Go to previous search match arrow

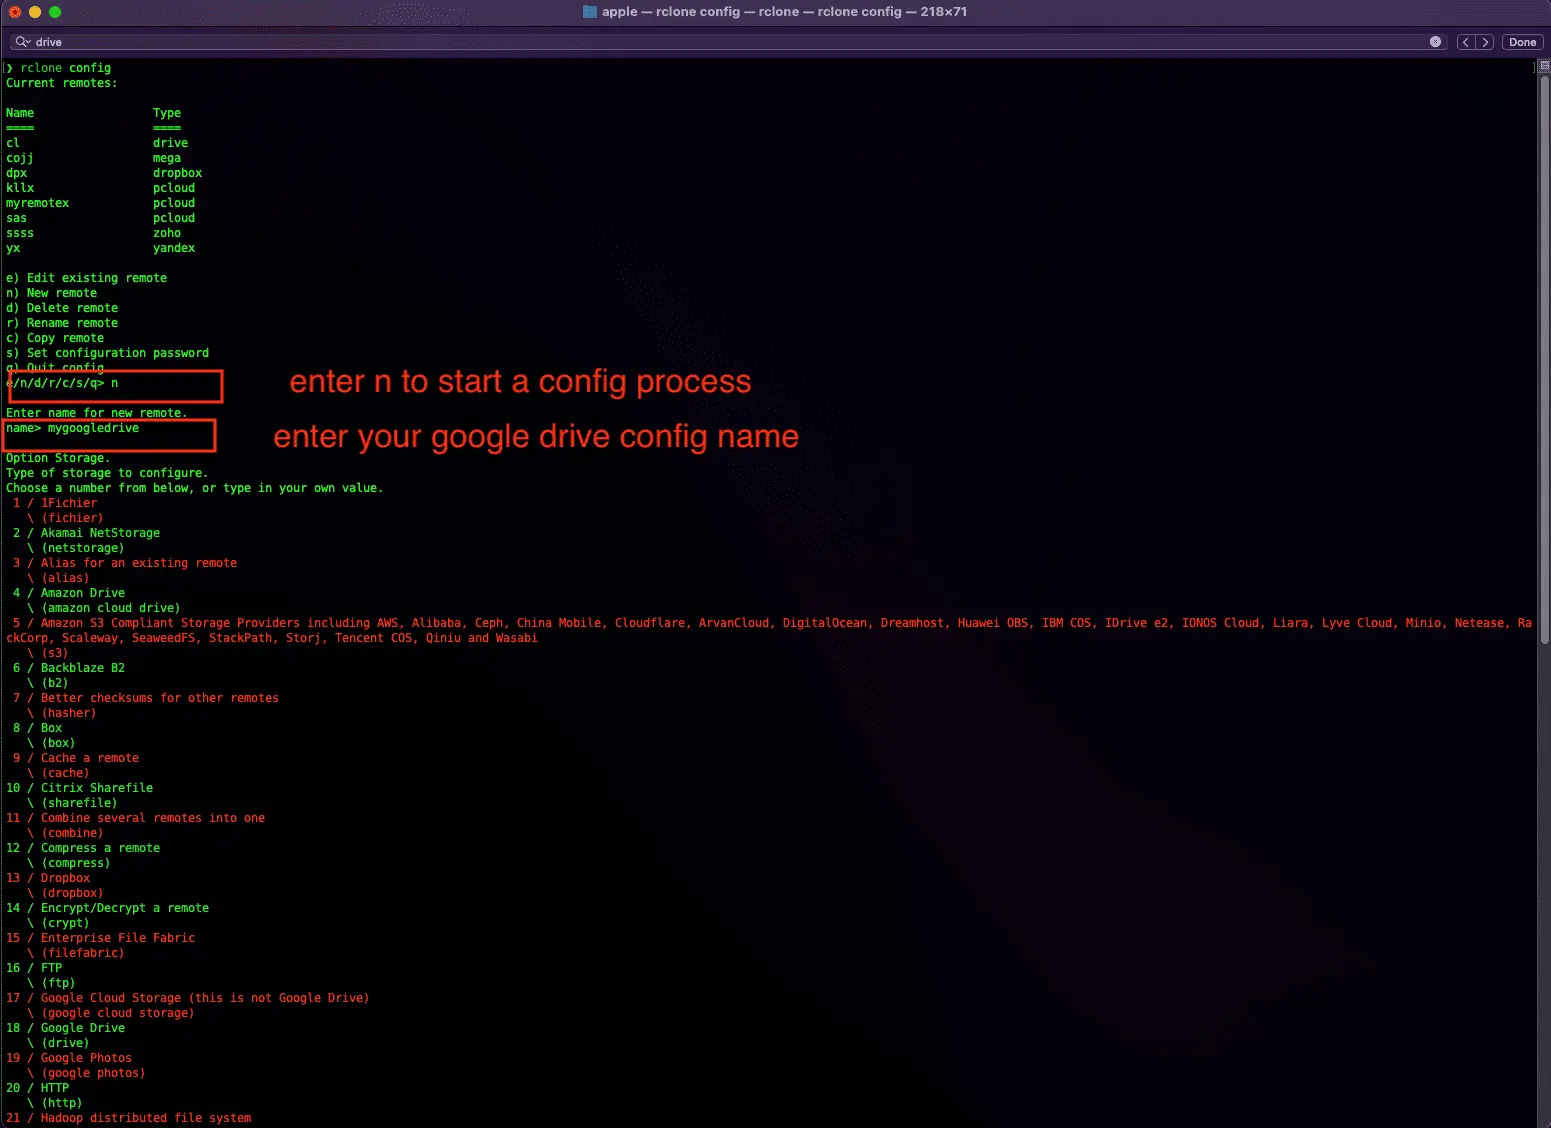(x=1466, y=42)
